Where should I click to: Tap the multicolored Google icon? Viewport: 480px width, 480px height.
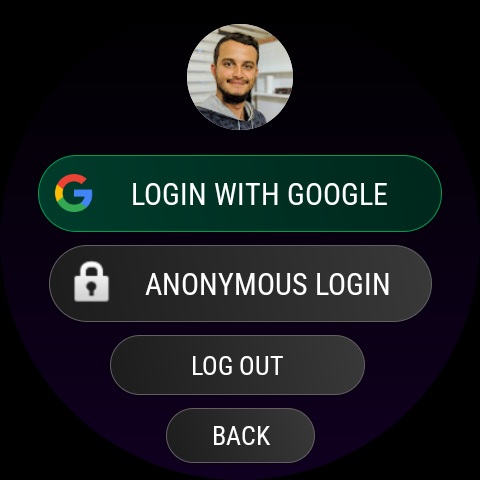pos(74,193)
